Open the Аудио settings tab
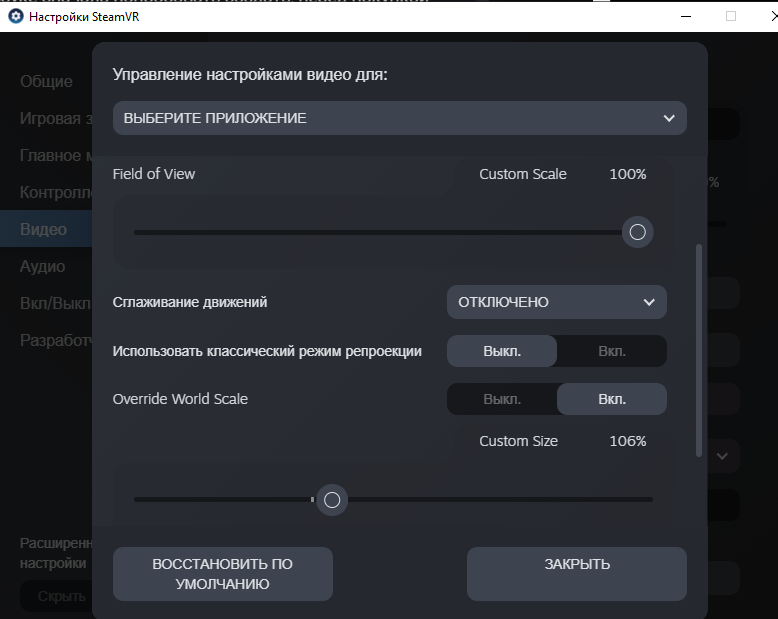778x619 pixels. point(43,266)
